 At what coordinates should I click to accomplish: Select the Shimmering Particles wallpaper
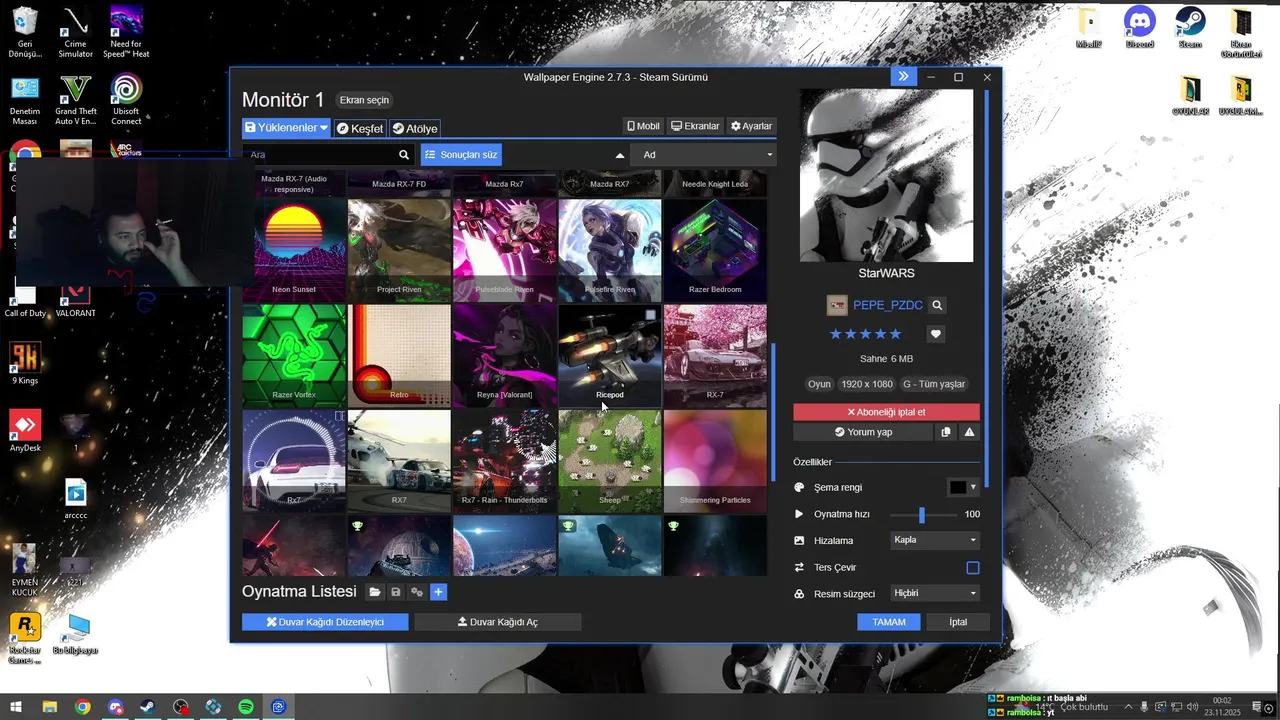click(x=715, y=460)
